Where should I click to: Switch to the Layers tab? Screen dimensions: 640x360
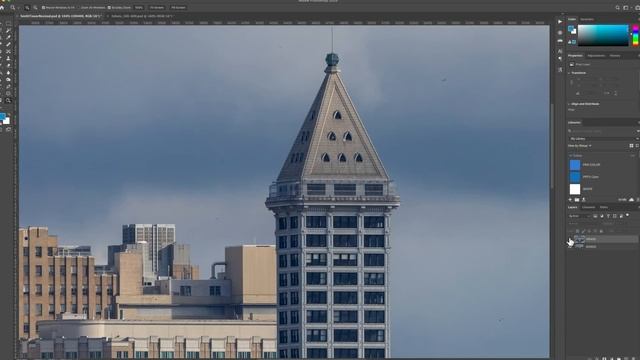tap(573, 207)
